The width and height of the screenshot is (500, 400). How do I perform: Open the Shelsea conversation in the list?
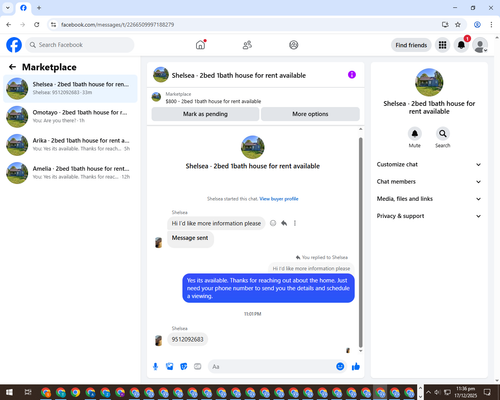70,88
